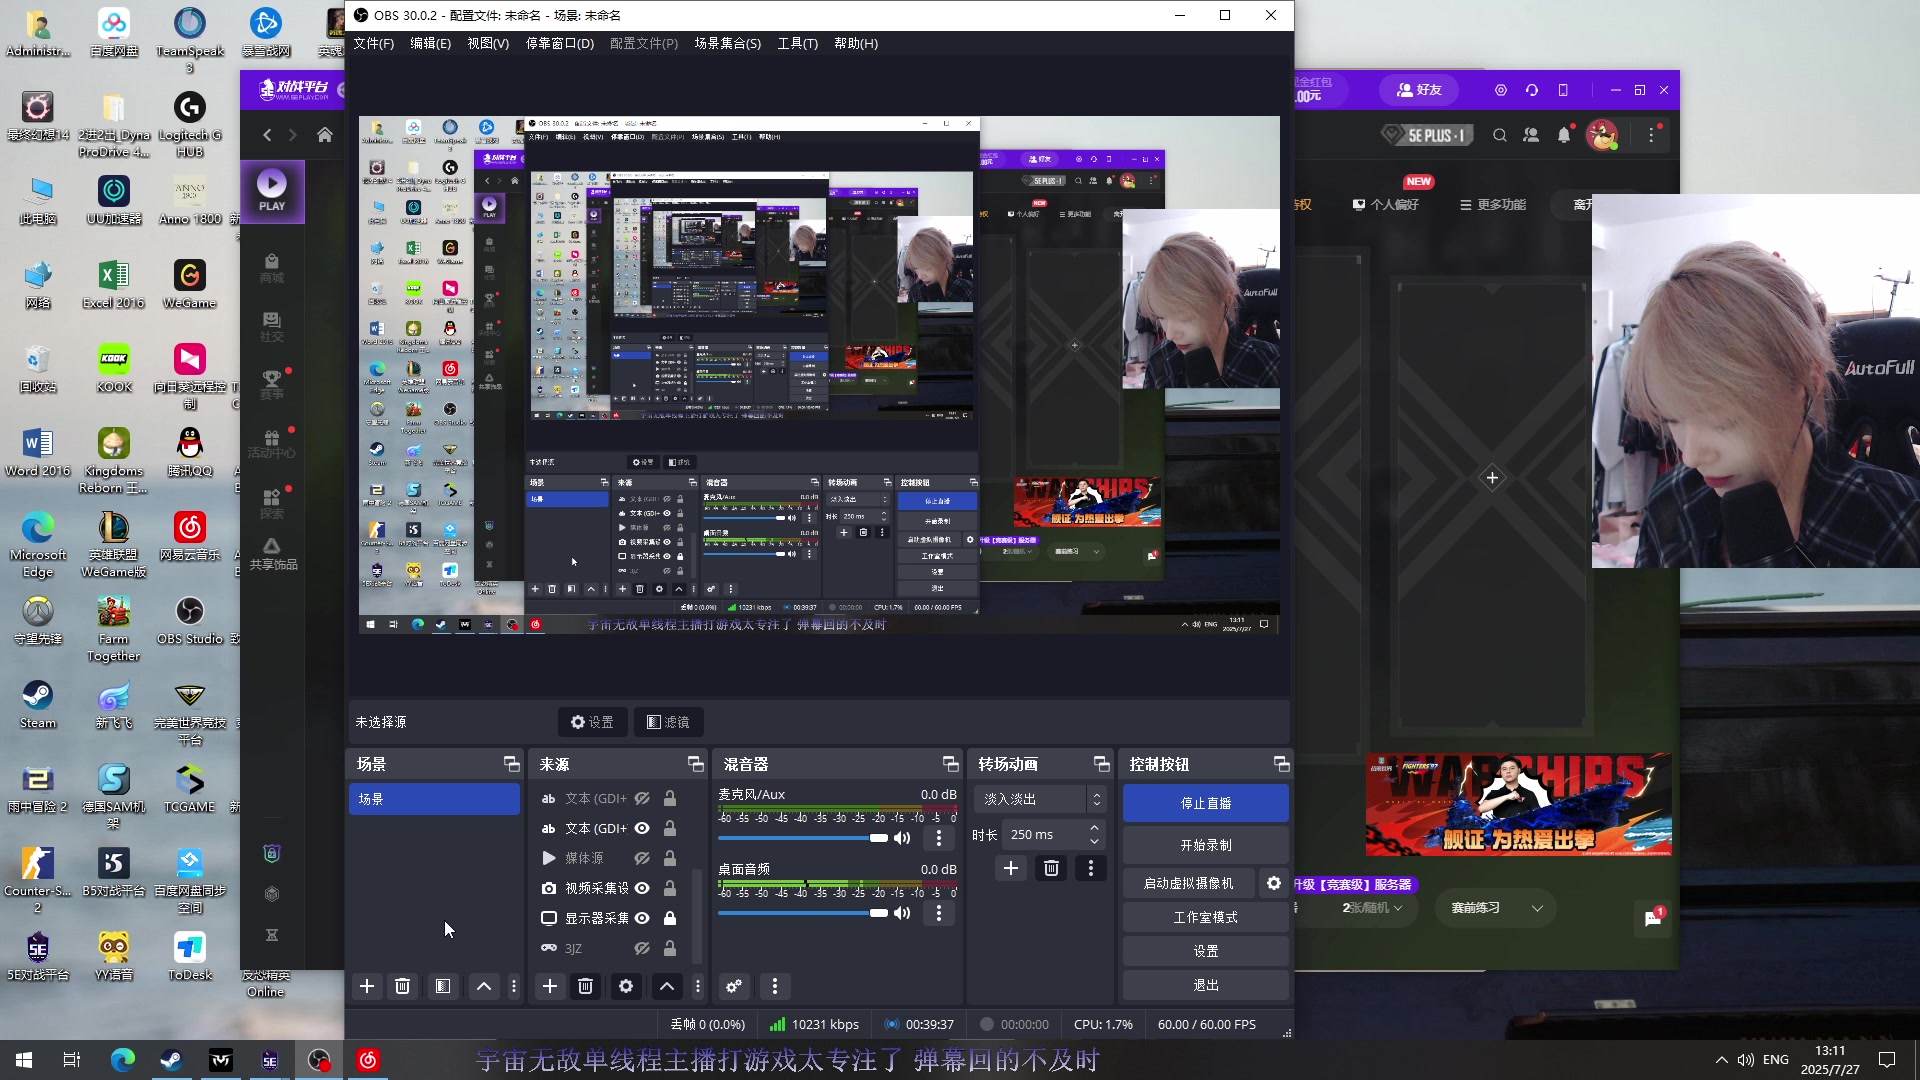Viewport: 1920px width, 1080px height.
Task: Delete the selected scene with trash icon
Action: coord(402,986)
